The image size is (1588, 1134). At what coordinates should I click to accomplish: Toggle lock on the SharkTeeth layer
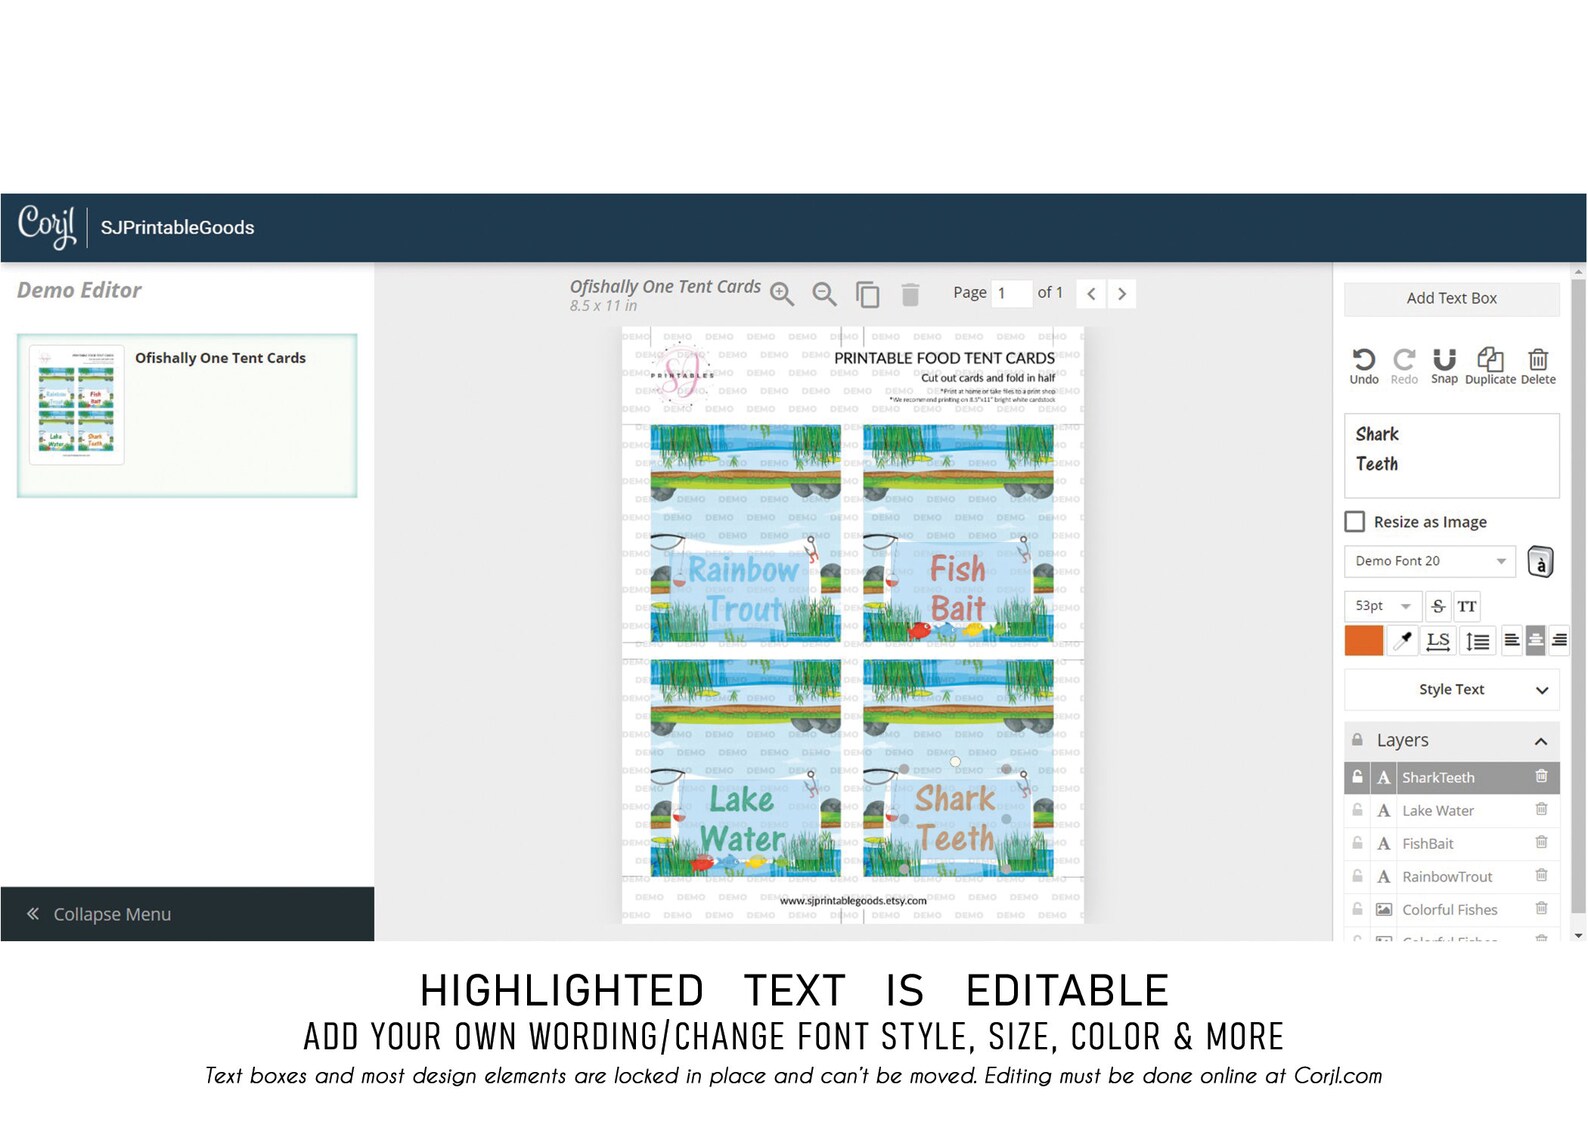click(x=1357, y=777)
